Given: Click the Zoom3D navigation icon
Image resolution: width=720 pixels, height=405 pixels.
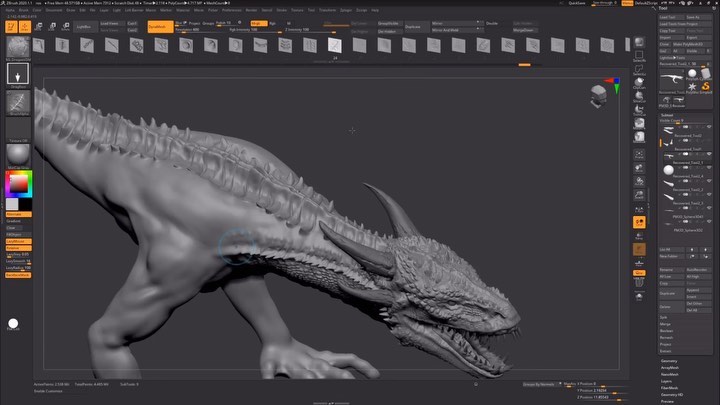Looking at the screenshot, I should 639,195.
